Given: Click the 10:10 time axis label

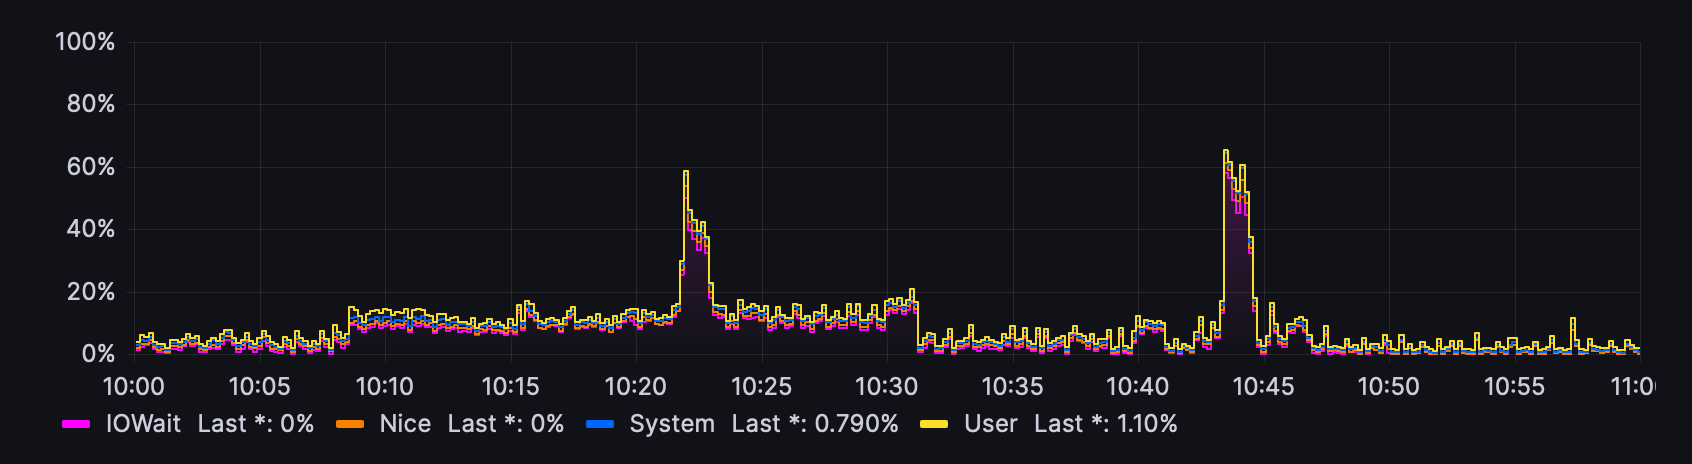Looking at the screenshot, I should [385, 386].
